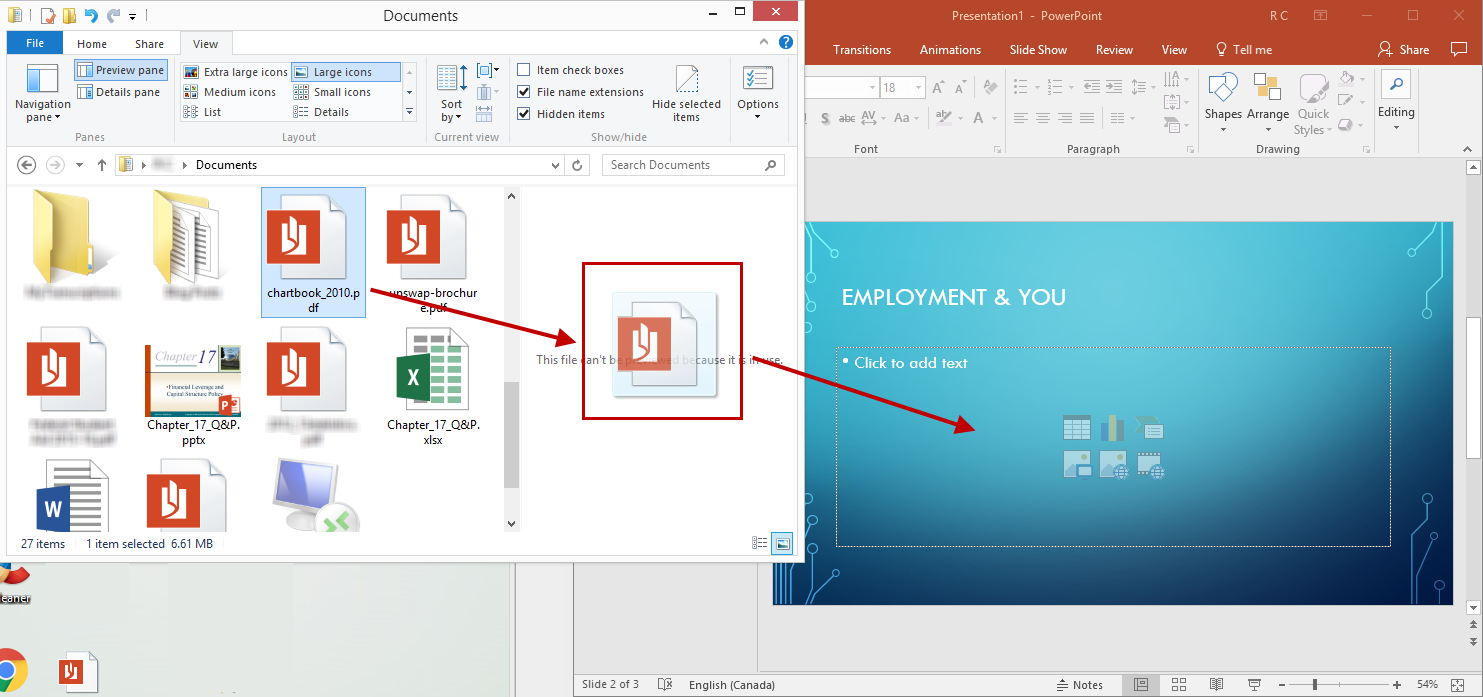The width and height of the screenshot is (1483, 697).
Task: Click Size all columns to fit icon
Action: pos(484,112)
